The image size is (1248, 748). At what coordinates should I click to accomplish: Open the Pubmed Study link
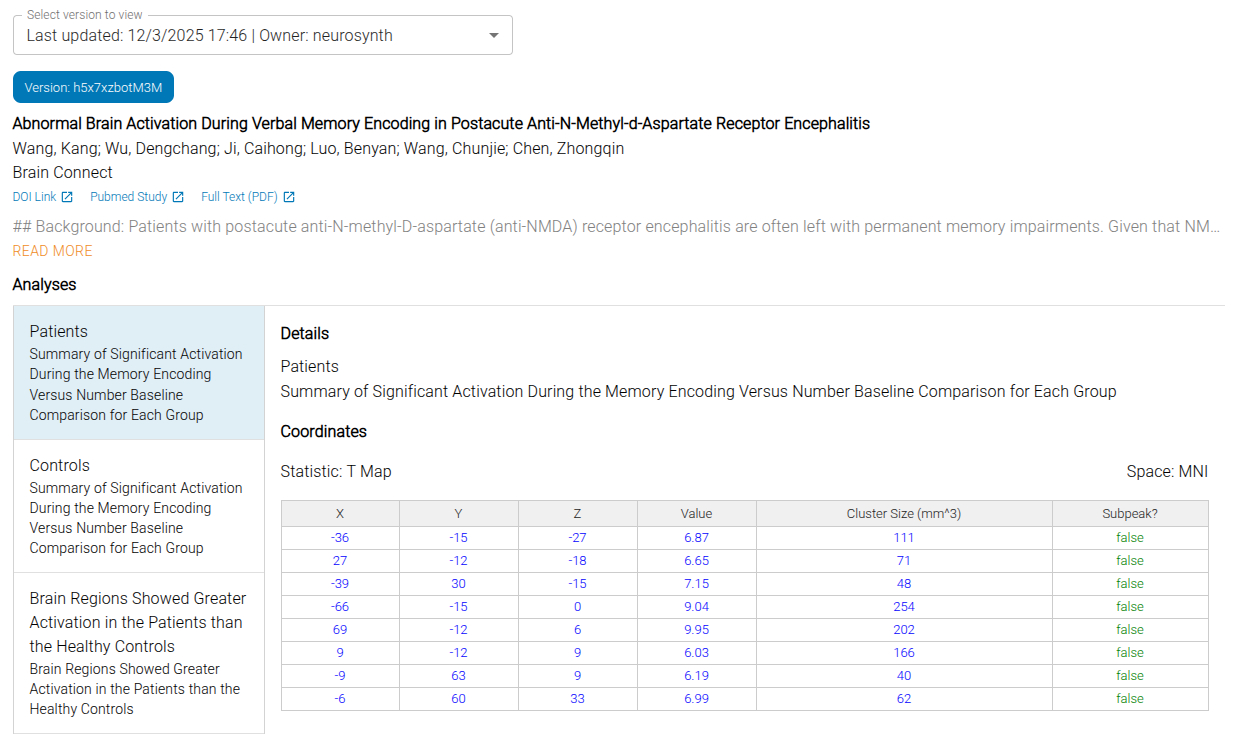click(x=129, y=197)
